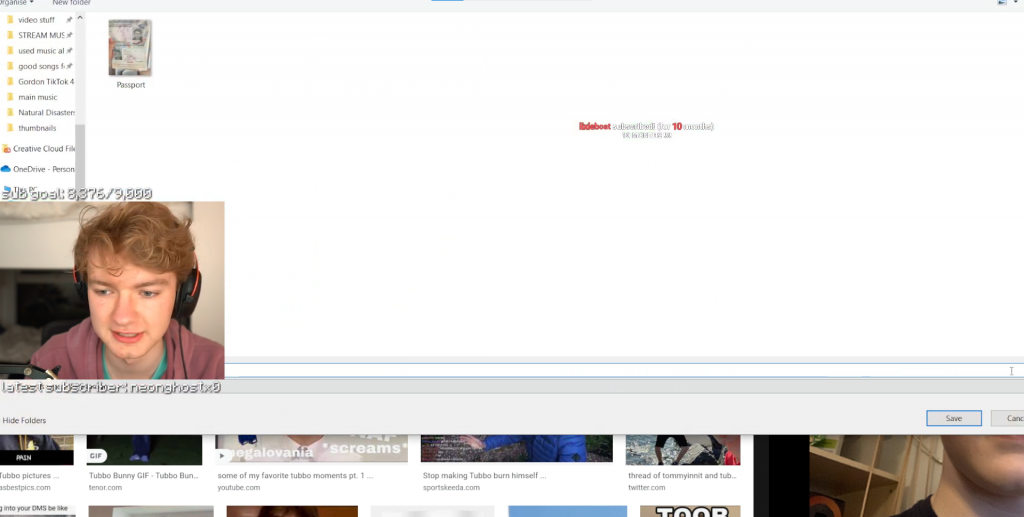Click Hide Folders in the dialog
The height and width of the screenshot is (517, 1024).
24,420
